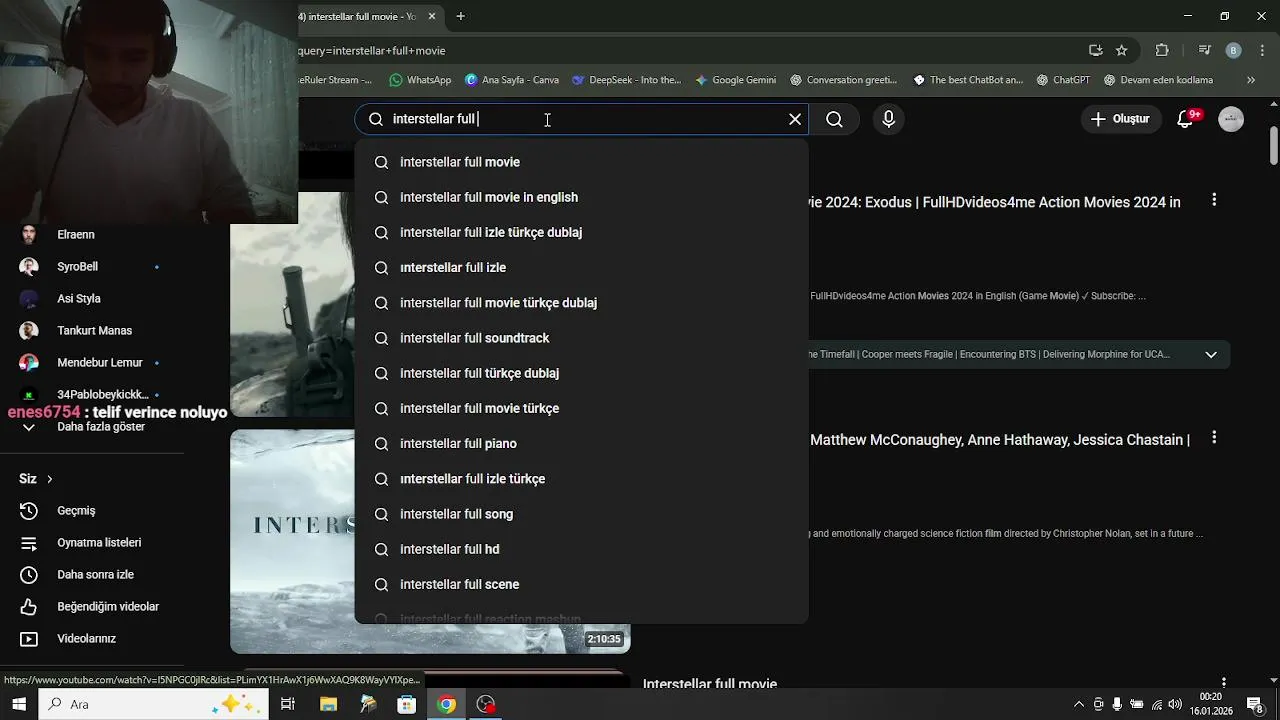Clear the YouTube search box text

click(795, 119)
